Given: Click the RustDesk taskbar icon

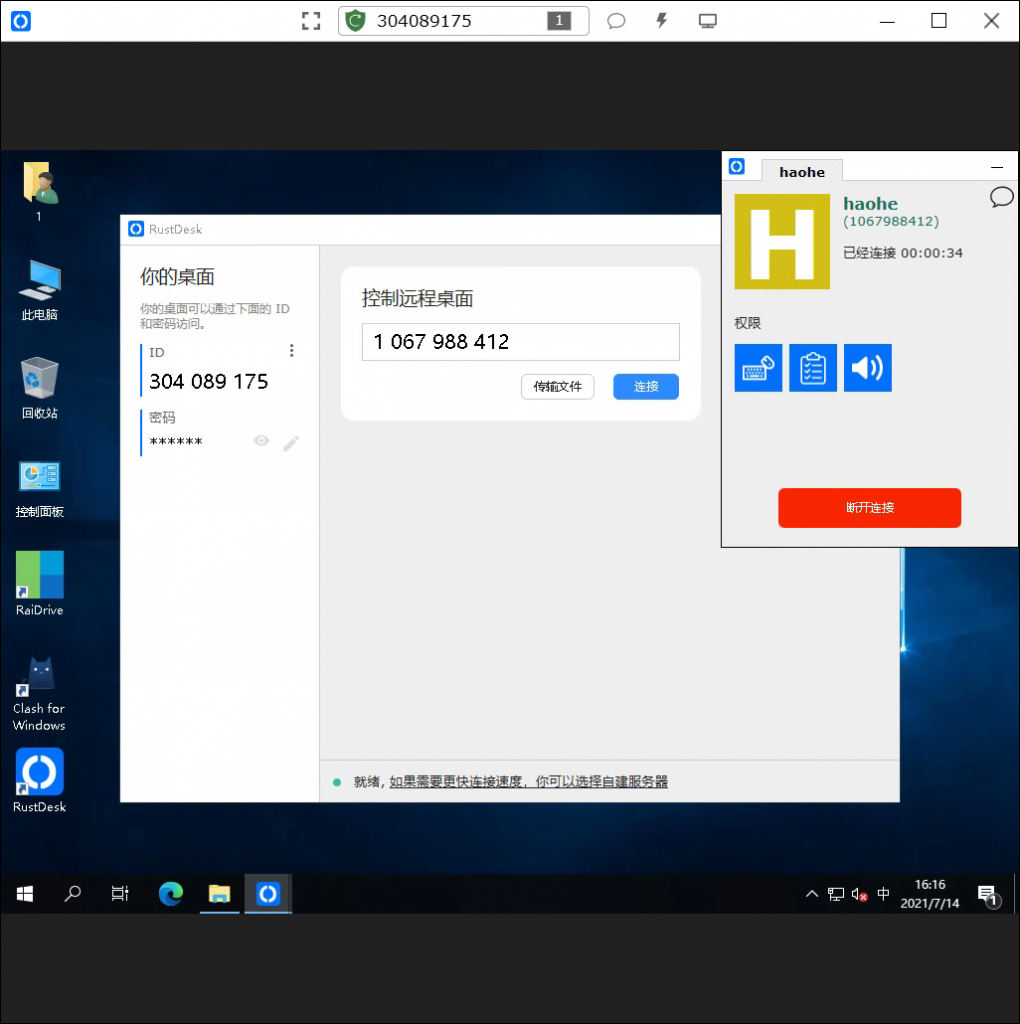Looking at the screenshot, I should (268, 893).
